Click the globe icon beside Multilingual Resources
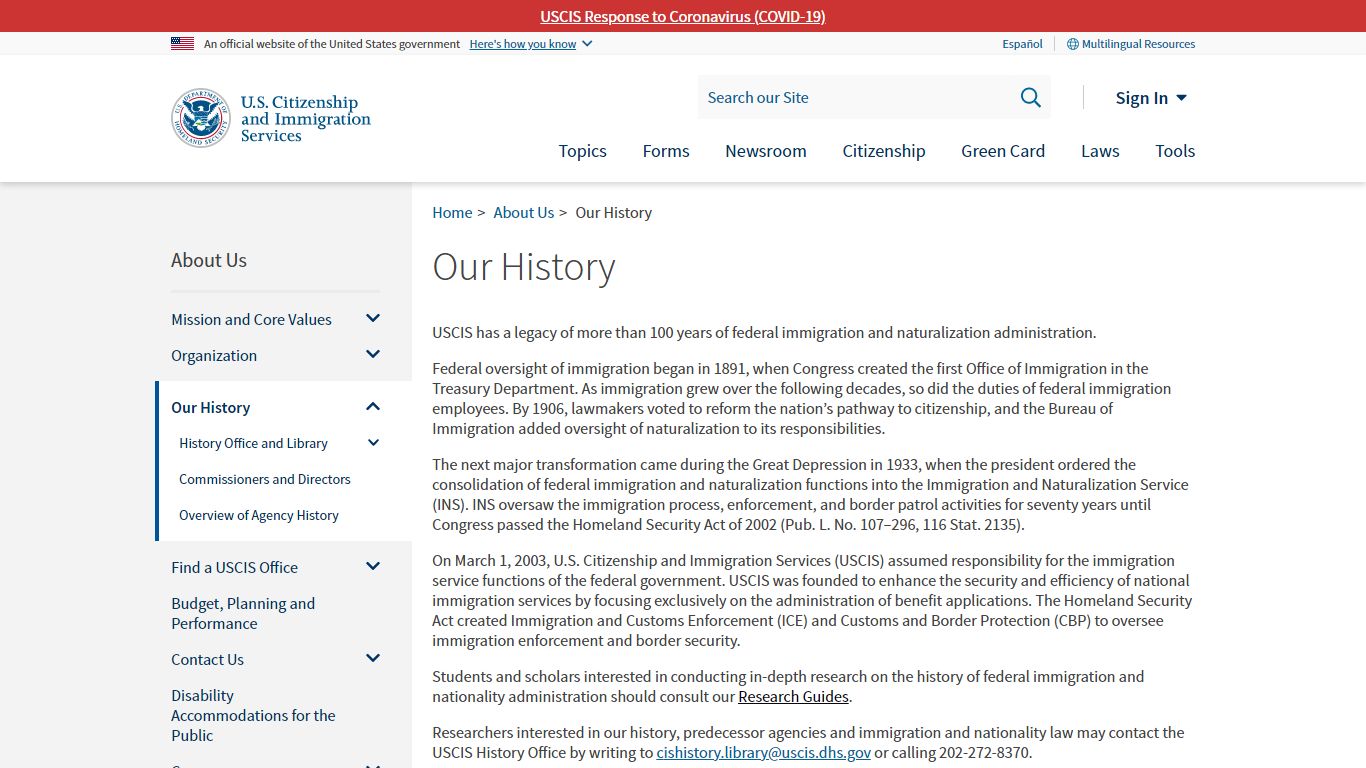 1072,44
